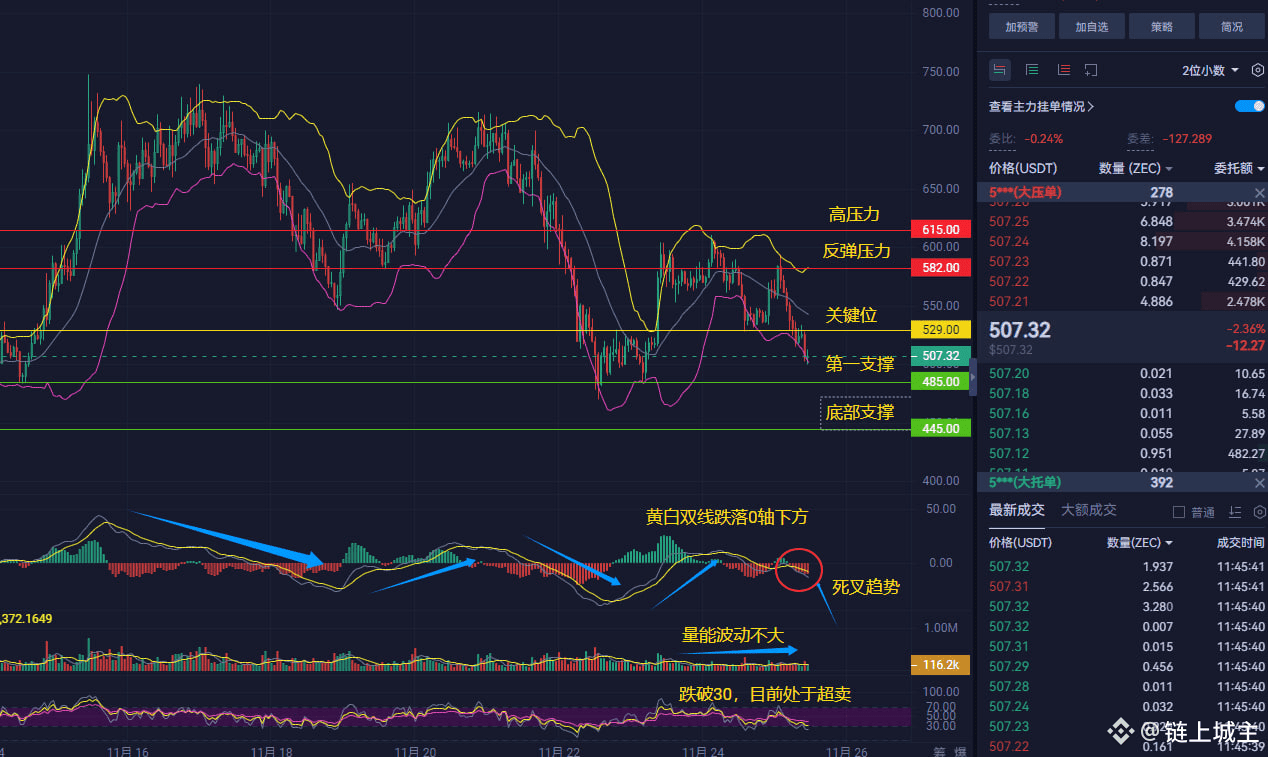
Task: Click the 582.00 red price line label
Action: 941,268
